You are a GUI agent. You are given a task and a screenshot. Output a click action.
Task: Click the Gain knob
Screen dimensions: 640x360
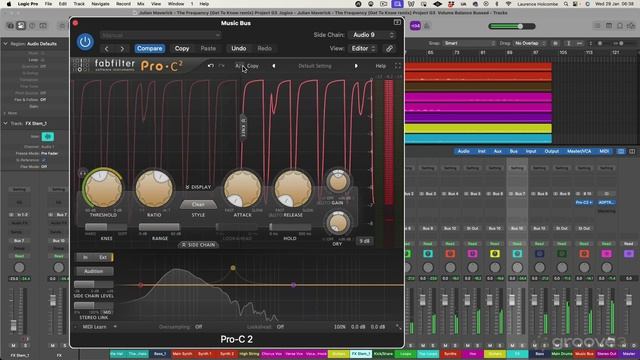click(x=338, y=182)
